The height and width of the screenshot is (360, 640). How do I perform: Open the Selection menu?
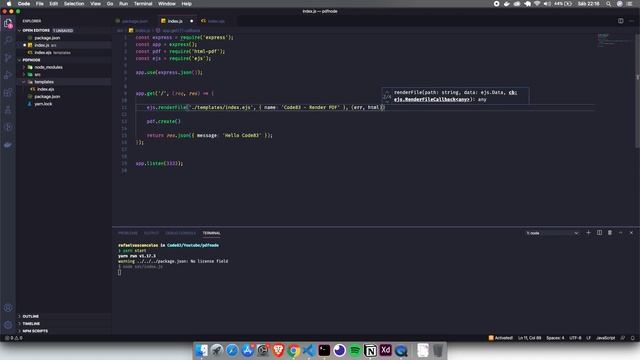[x=74, y=4]
